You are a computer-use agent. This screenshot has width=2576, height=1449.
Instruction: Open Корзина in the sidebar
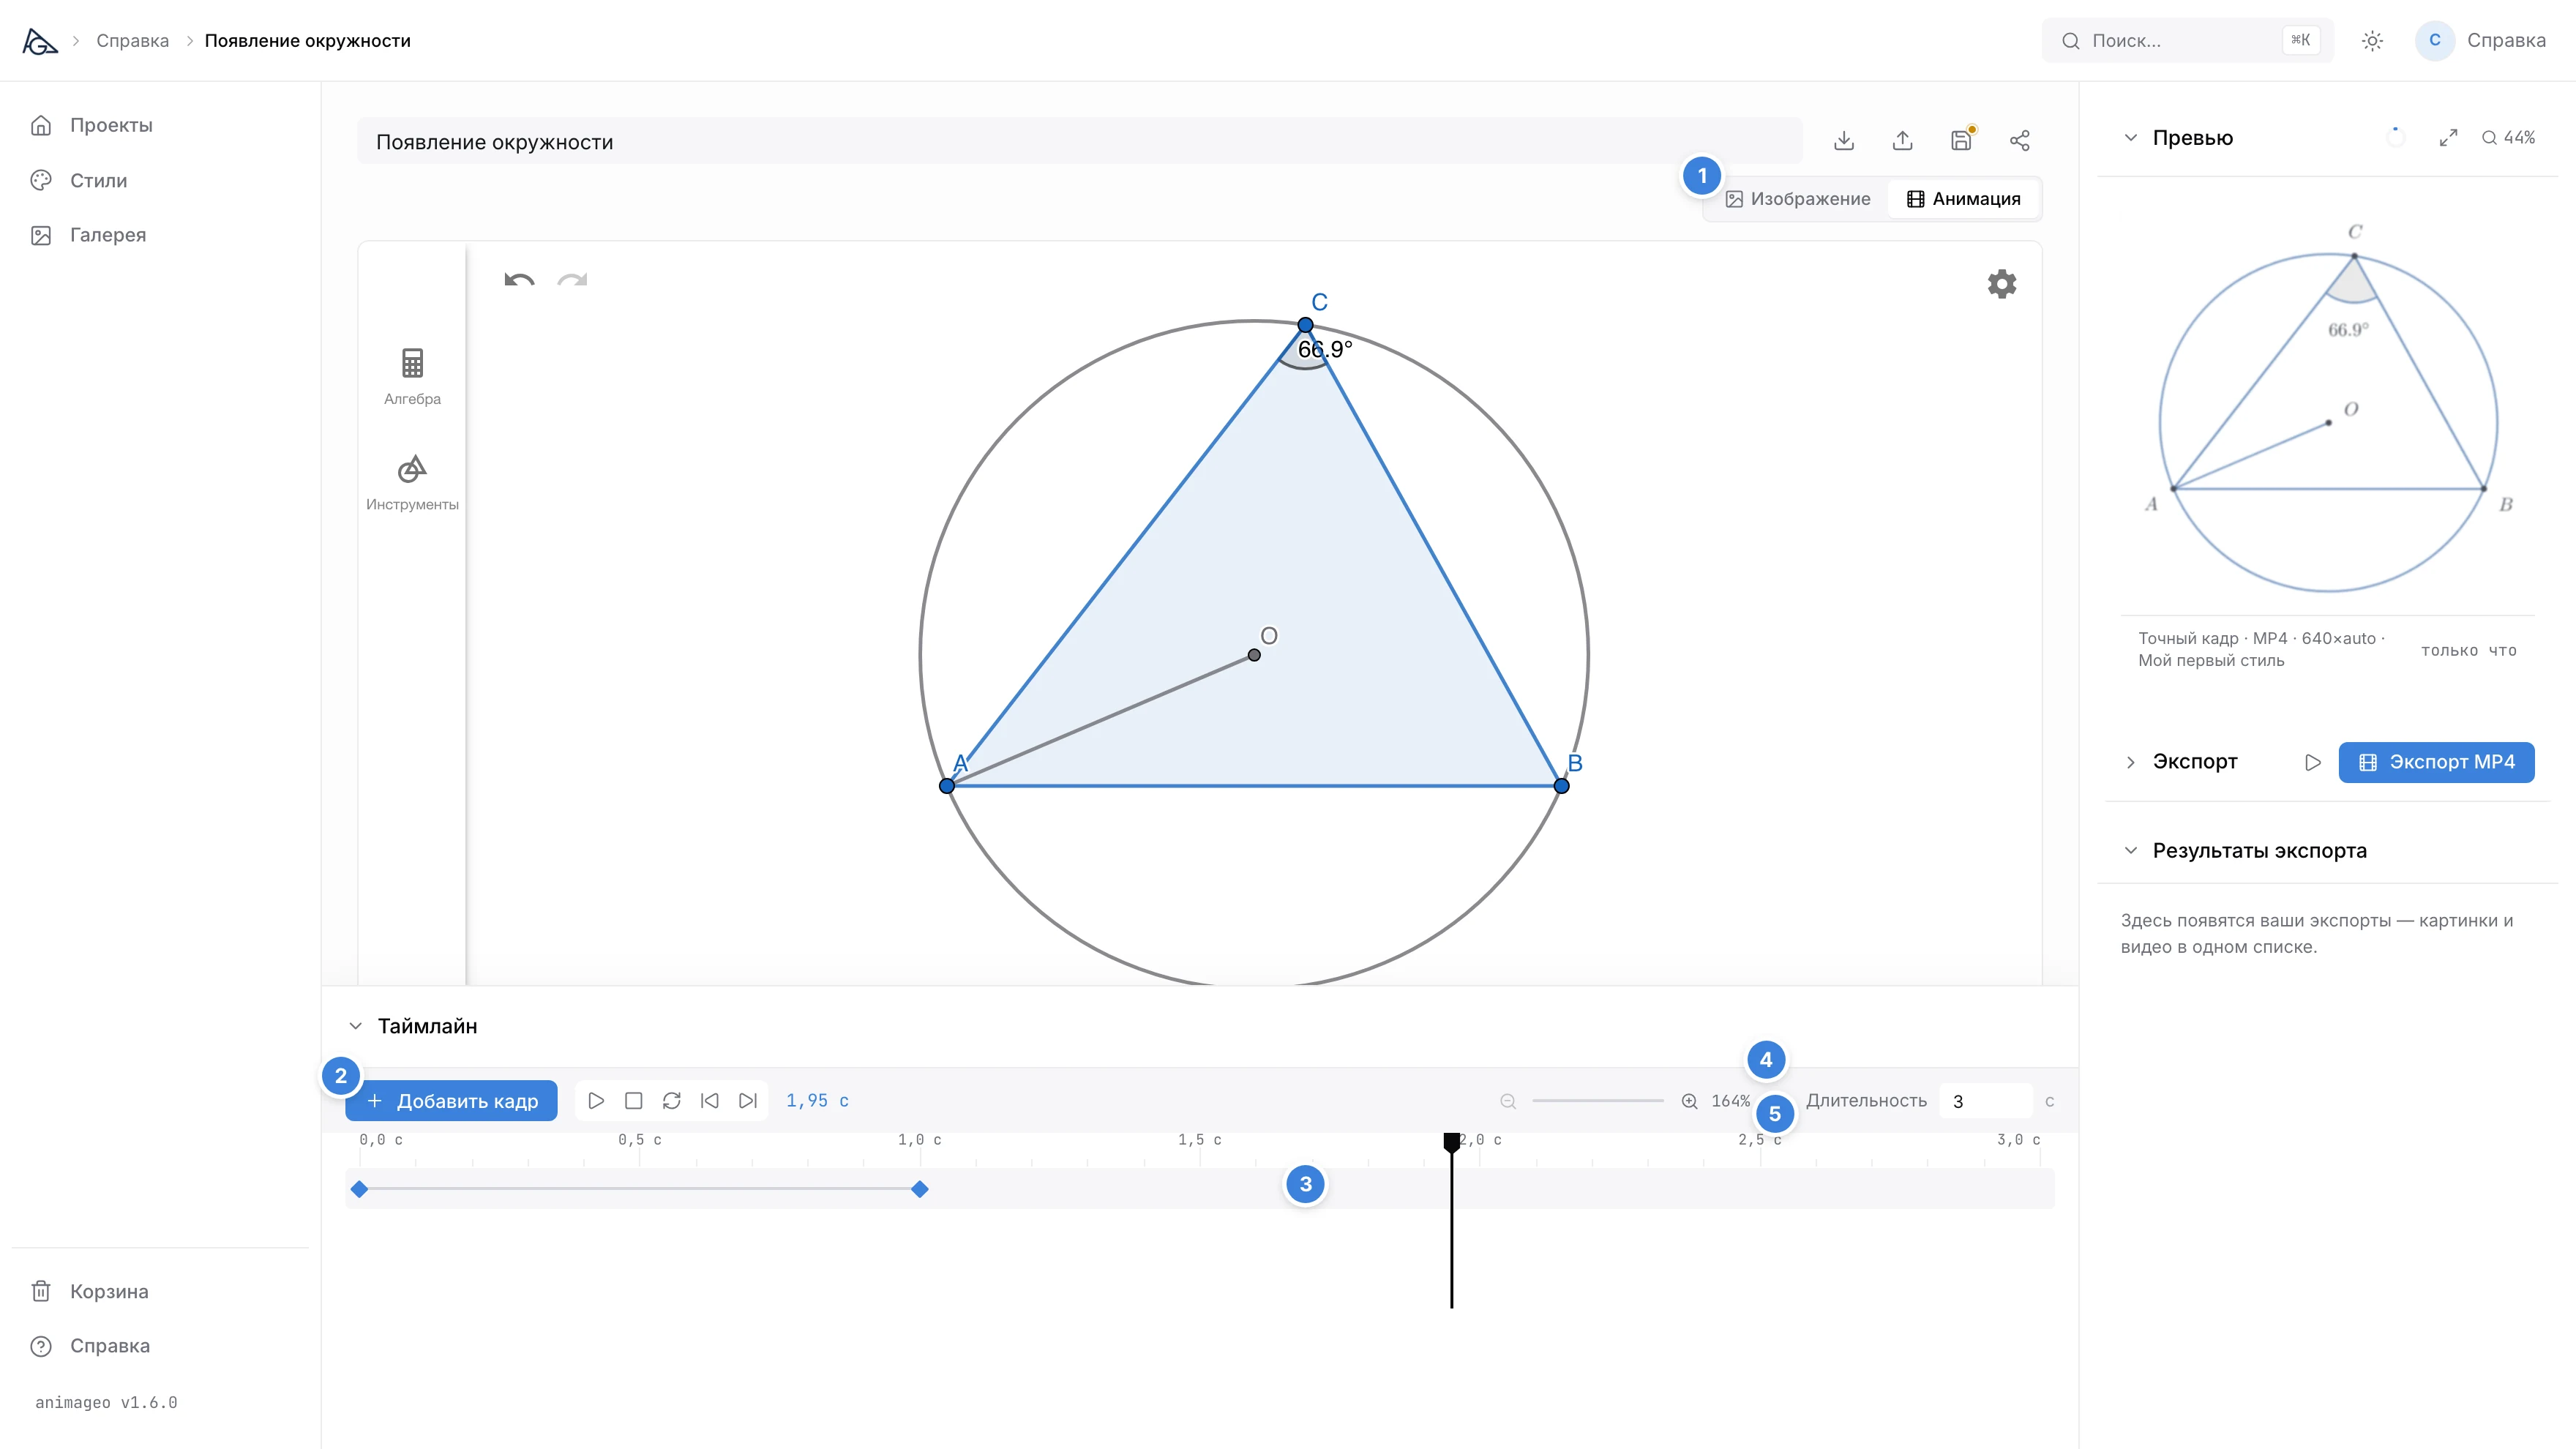click(x=109, y=1291)
